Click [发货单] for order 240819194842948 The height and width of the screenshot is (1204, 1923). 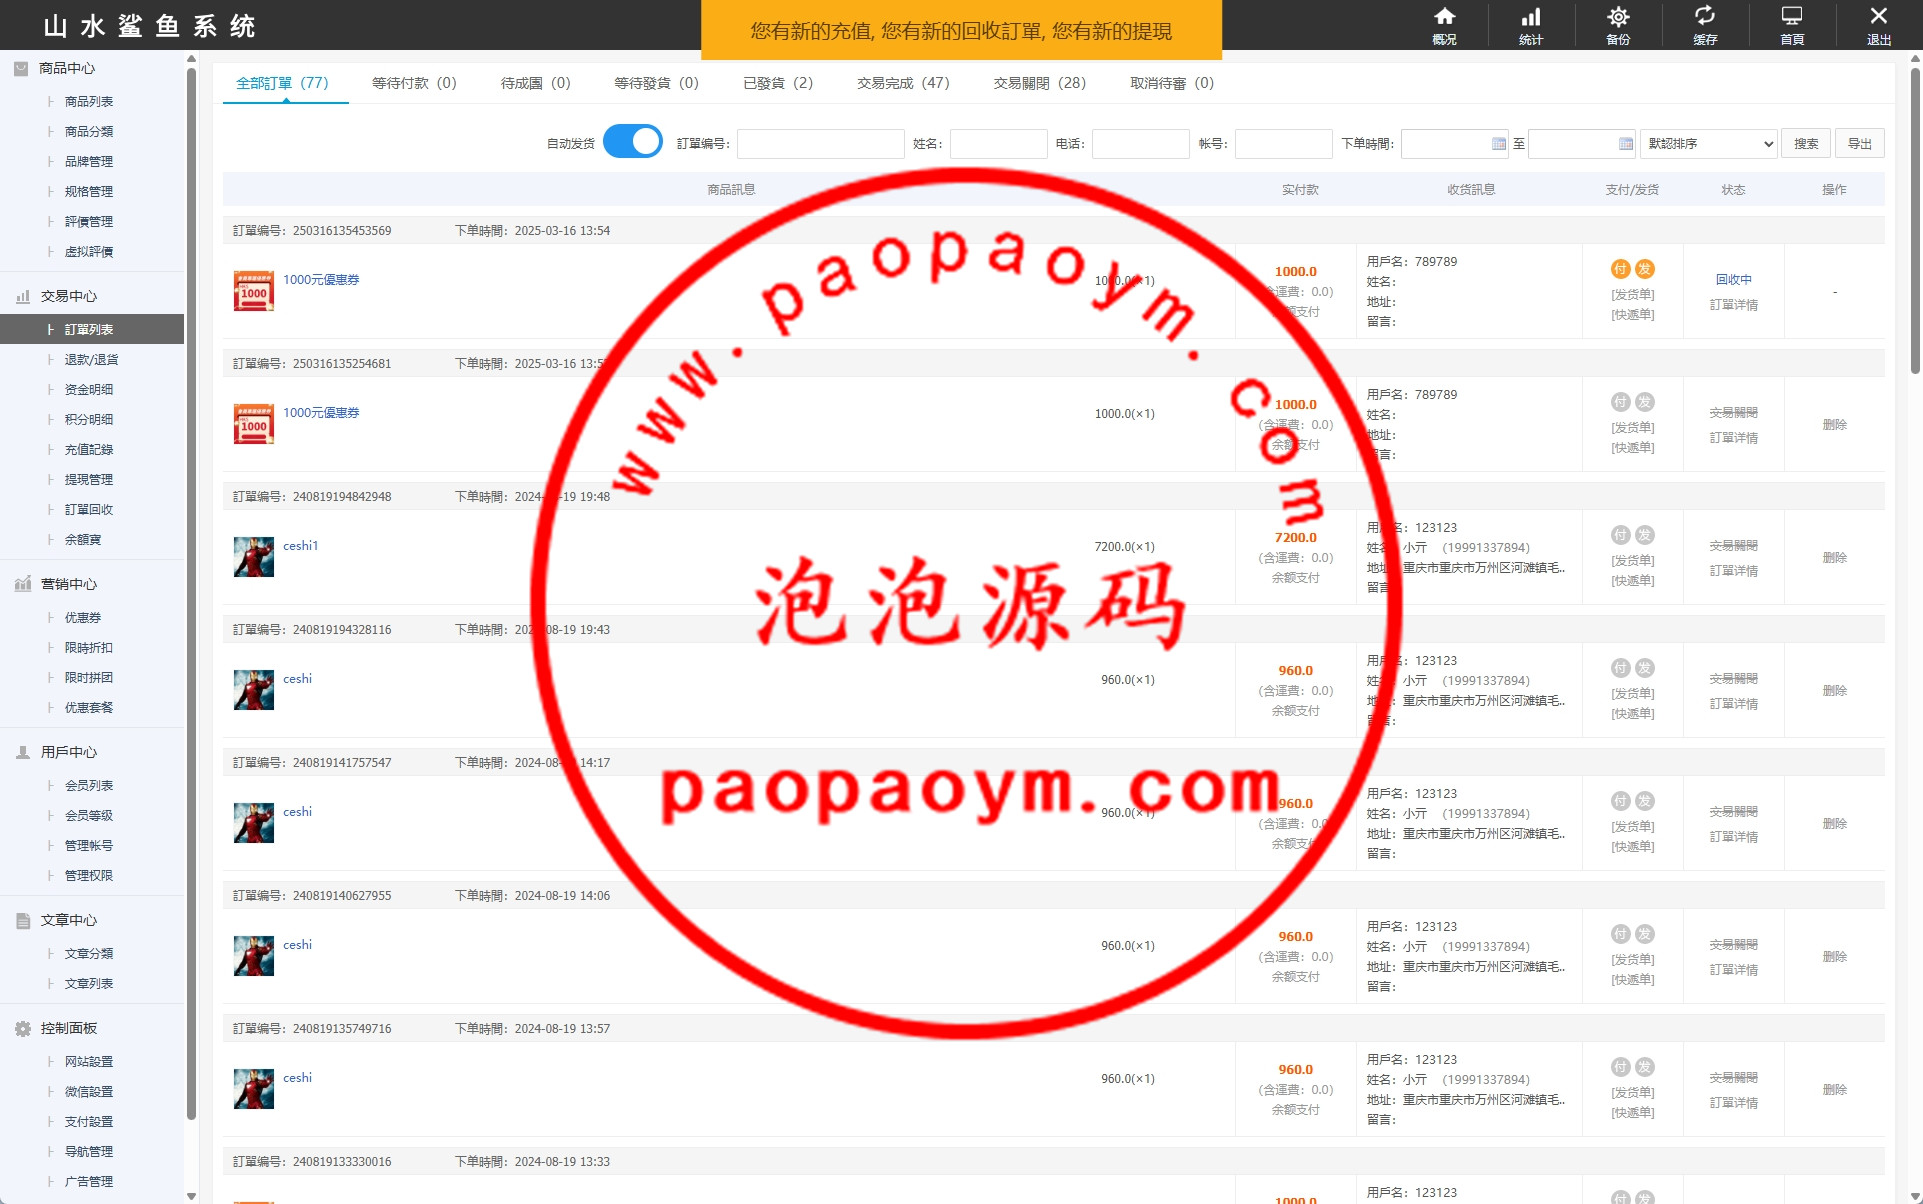tap(1633, 561)
